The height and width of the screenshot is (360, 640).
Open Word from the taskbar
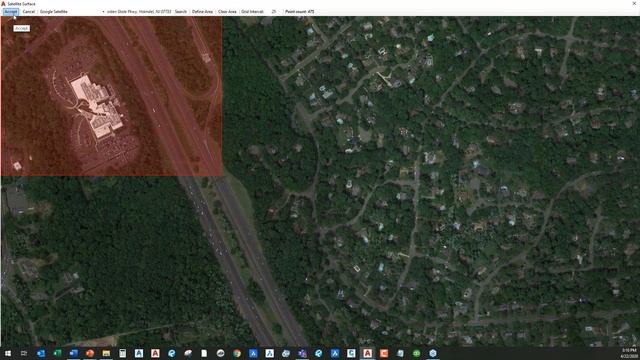tap(73, 353)
